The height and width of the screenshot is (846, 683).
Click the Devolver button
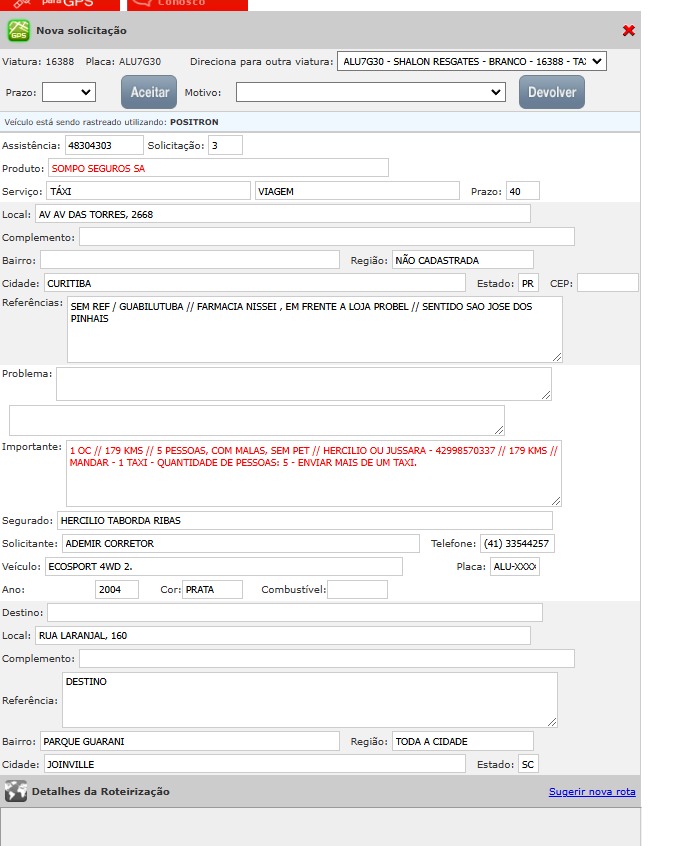tap(552, 92)
